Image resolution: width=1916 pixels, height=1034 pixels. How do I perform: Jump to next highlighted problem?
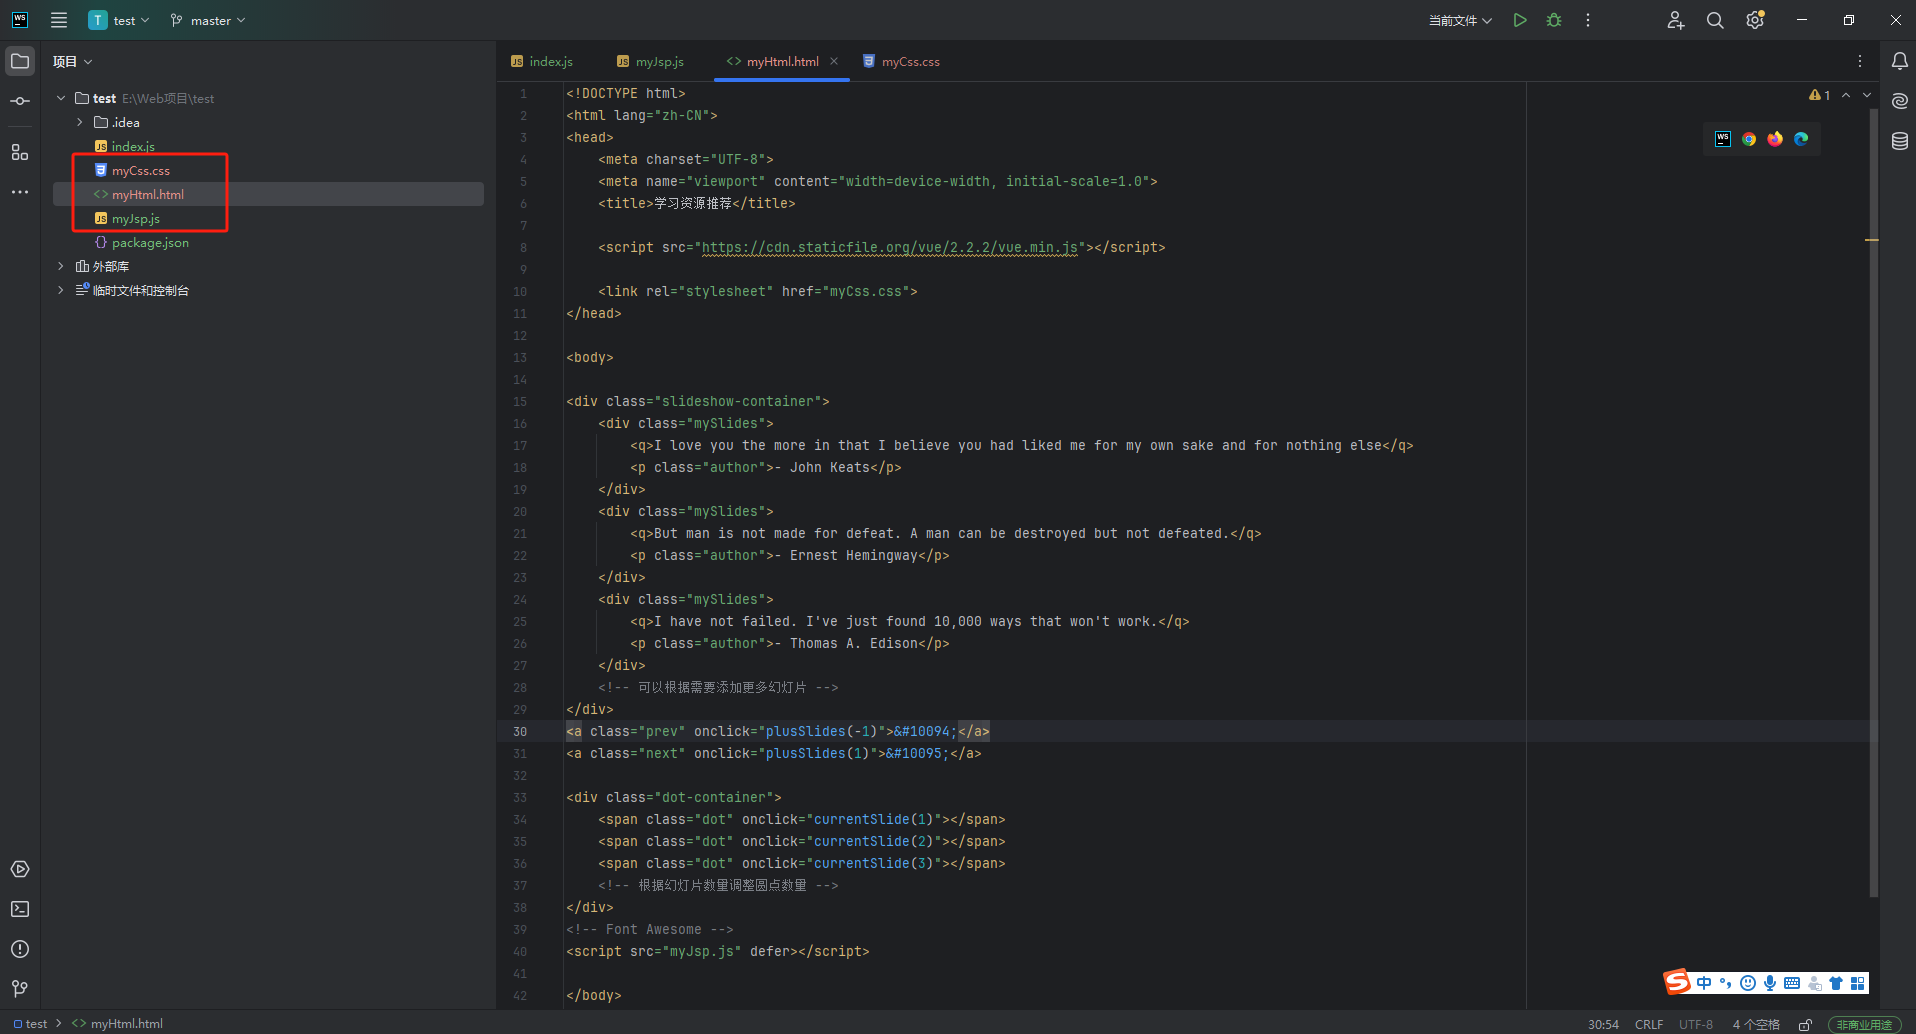click(x=1867, y=95)
